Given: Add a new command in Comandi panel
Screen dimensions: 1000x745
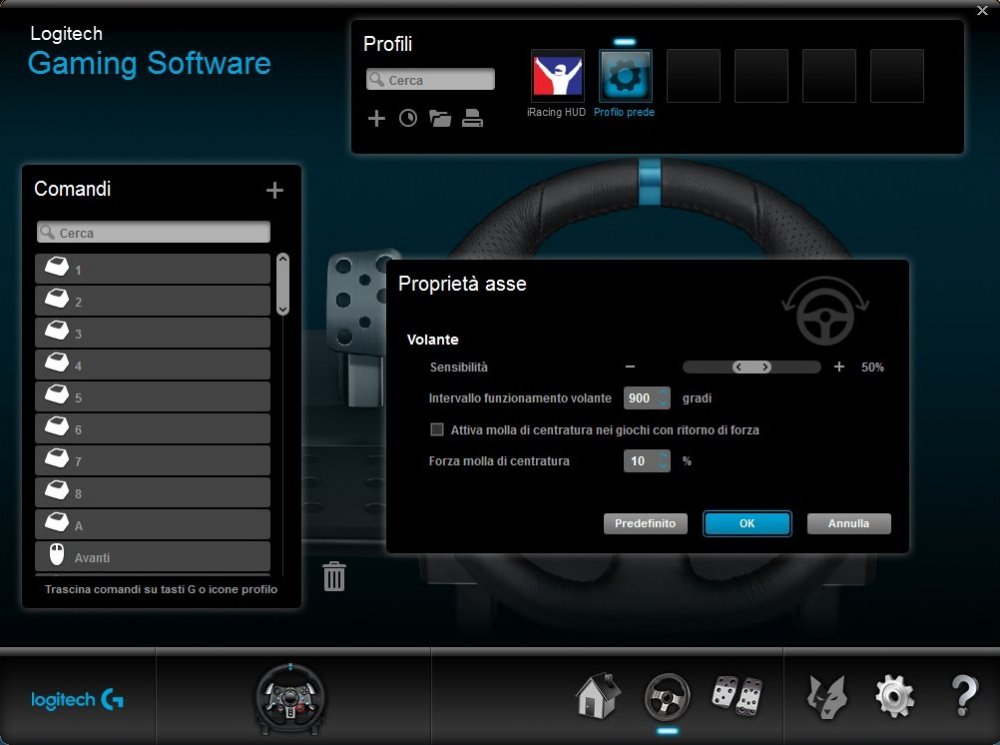Looking at the screenshot, I should tap(275, 190).
